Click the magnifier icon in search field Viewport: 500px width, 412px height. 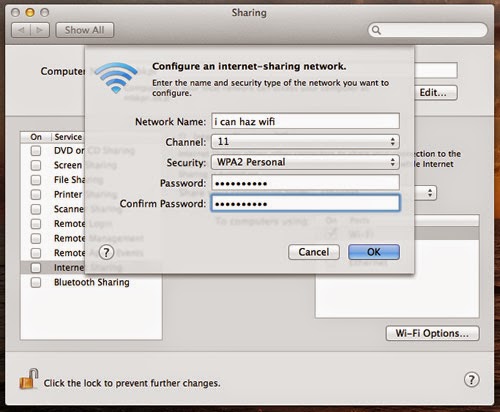[376, 30]
